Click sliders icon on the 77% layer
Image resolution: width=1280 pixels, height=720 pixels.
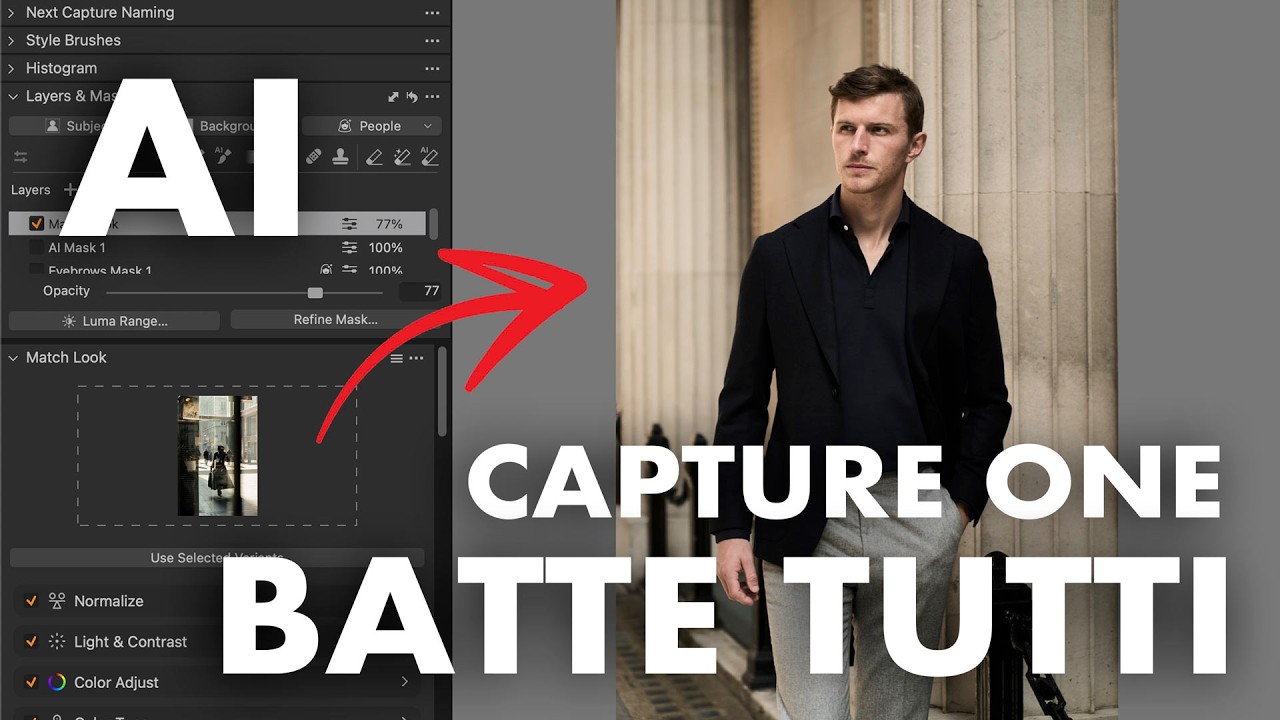point(349,224)
